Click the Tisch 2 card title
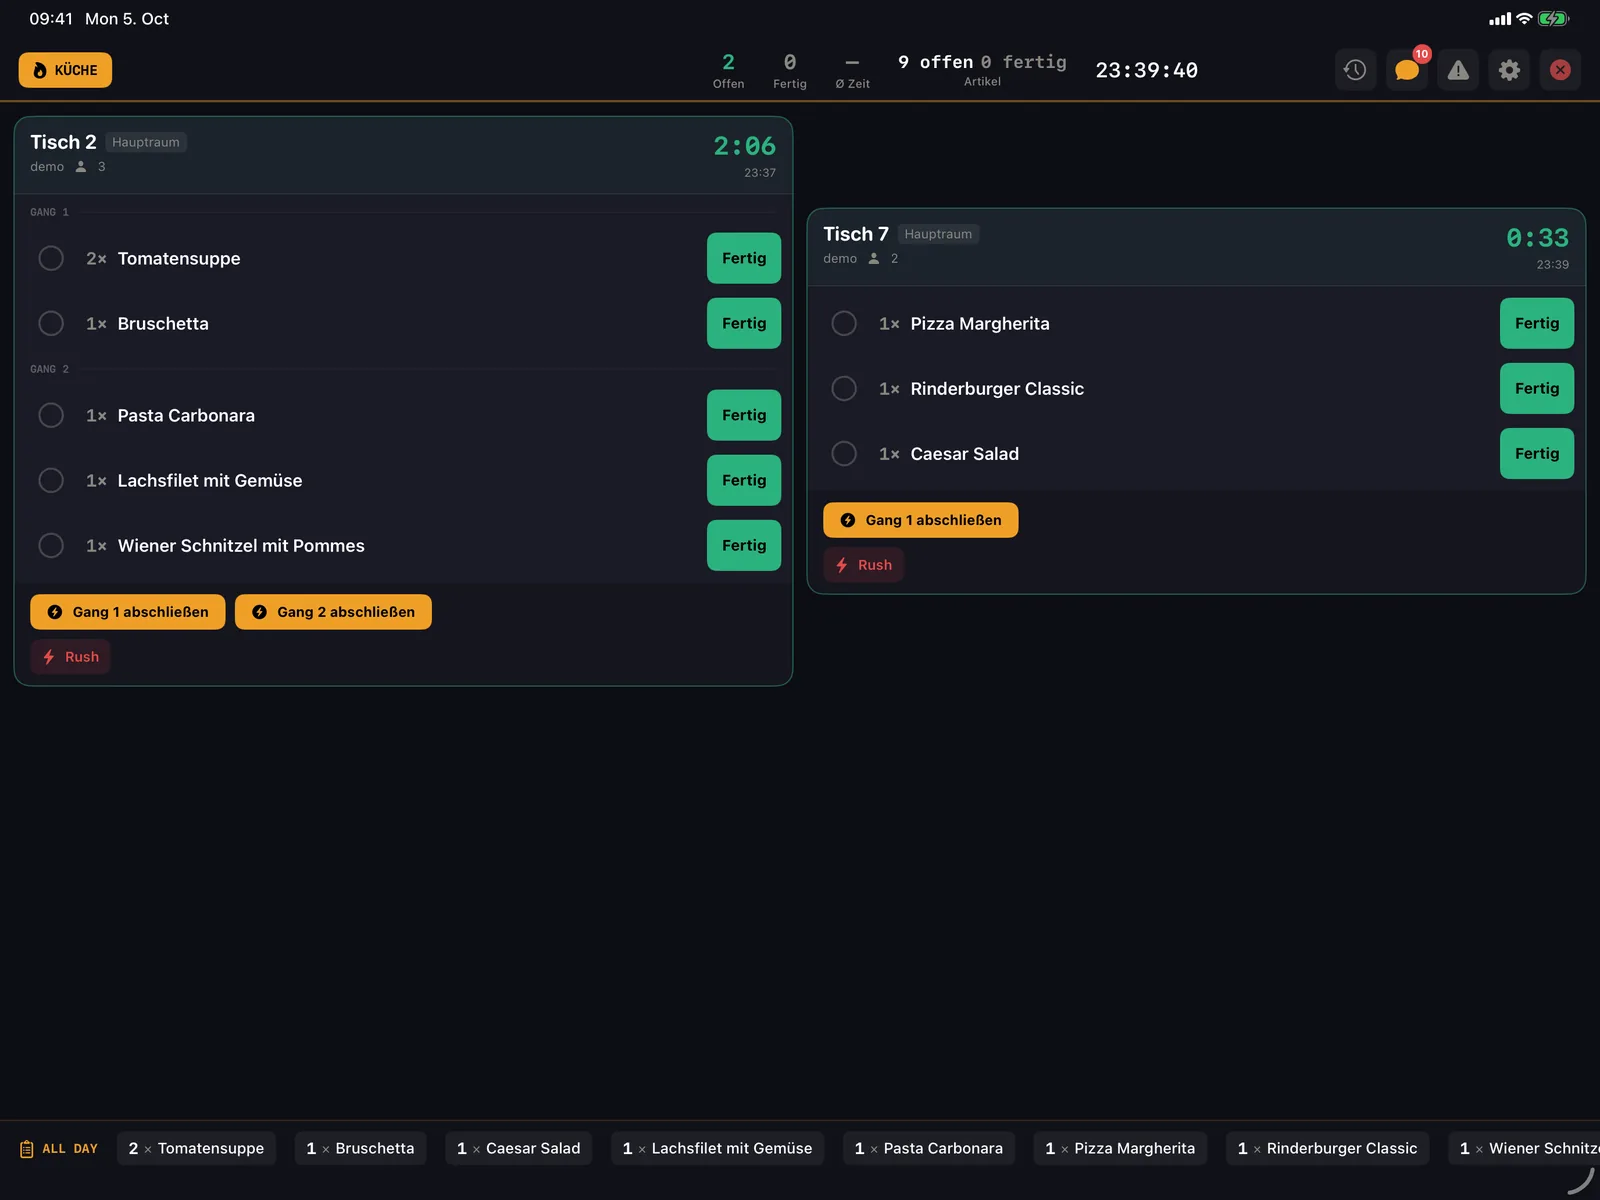1600x1200 pixels. [x=63, y=142]
